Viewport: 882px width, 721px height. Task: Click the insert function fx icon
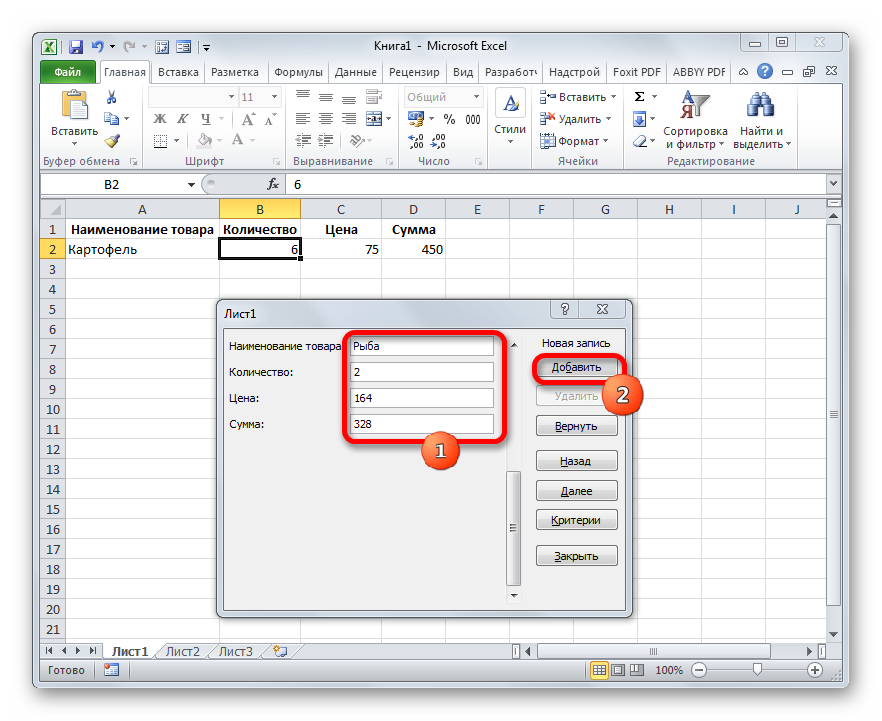272,185
